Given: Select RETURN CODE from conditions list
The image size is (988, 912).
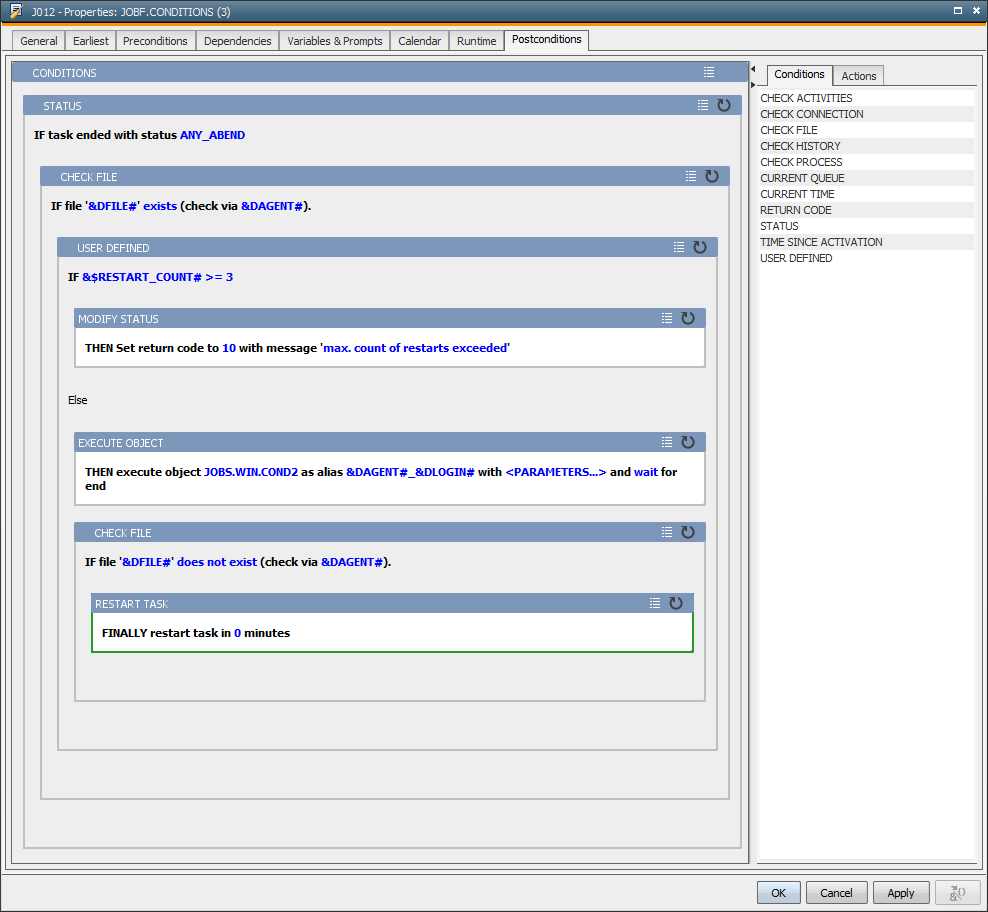Looking at the screenshot, I should pos(795,210).
